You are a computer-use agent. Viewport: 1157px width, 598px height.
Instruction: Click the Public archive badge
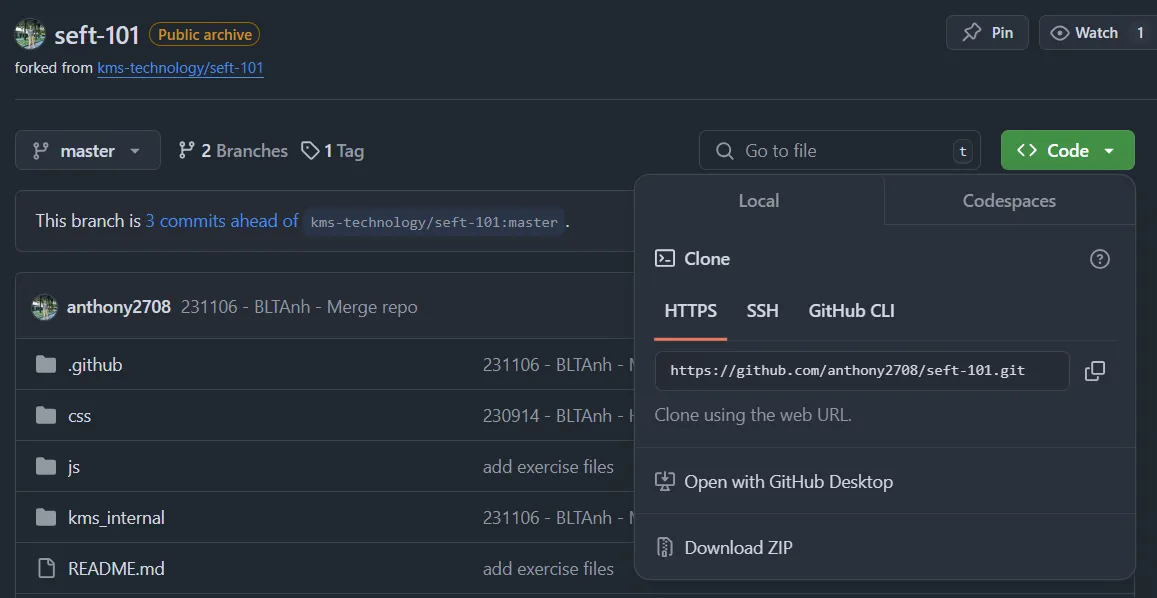click(204, 35)
